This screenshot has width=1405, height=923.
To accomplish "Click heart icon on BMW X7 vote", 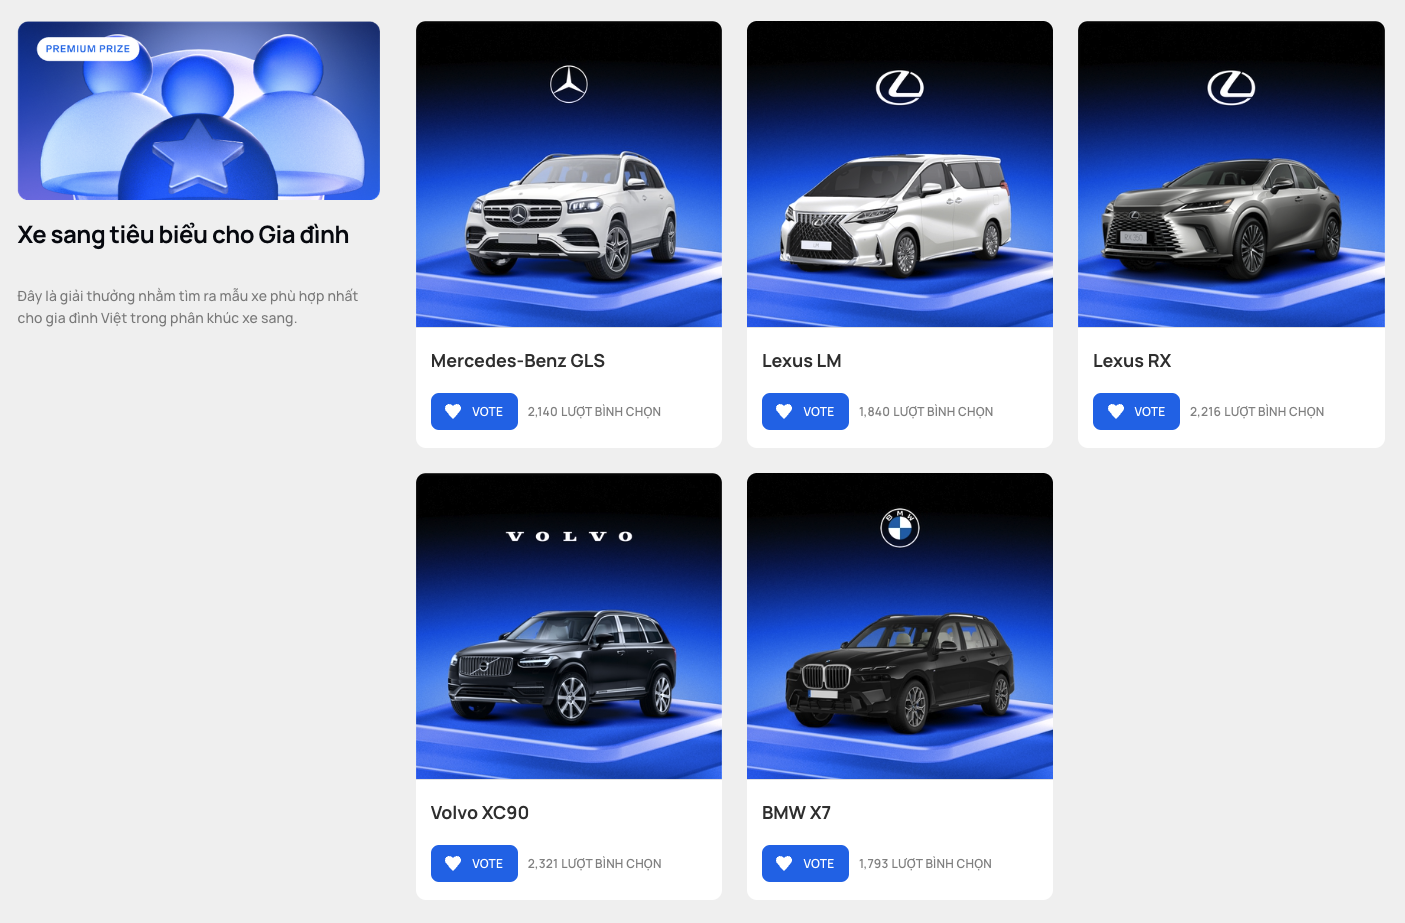I will pos(784,864).
